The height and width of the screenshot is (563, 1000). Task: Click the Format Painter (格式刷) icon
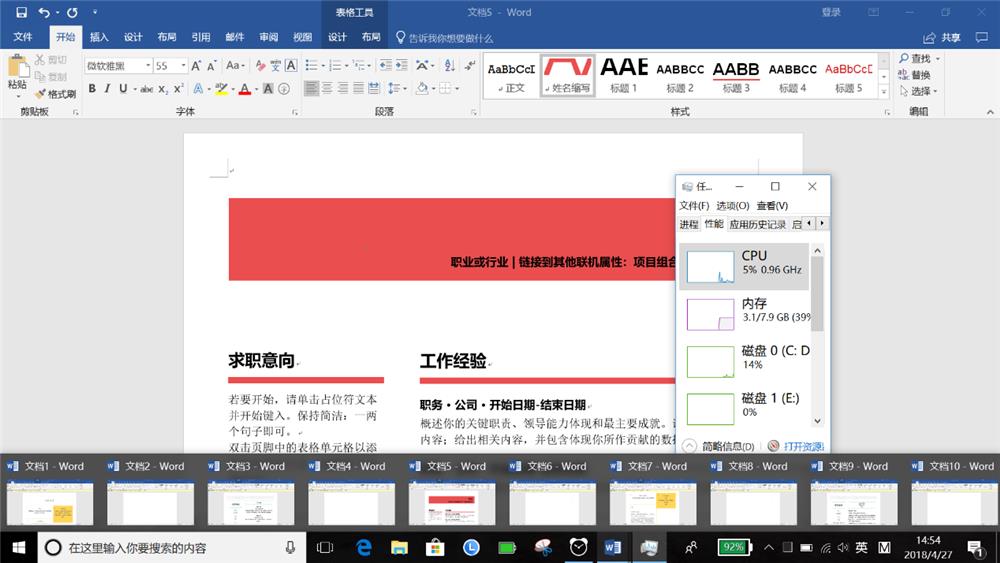(x=55, y=94)
